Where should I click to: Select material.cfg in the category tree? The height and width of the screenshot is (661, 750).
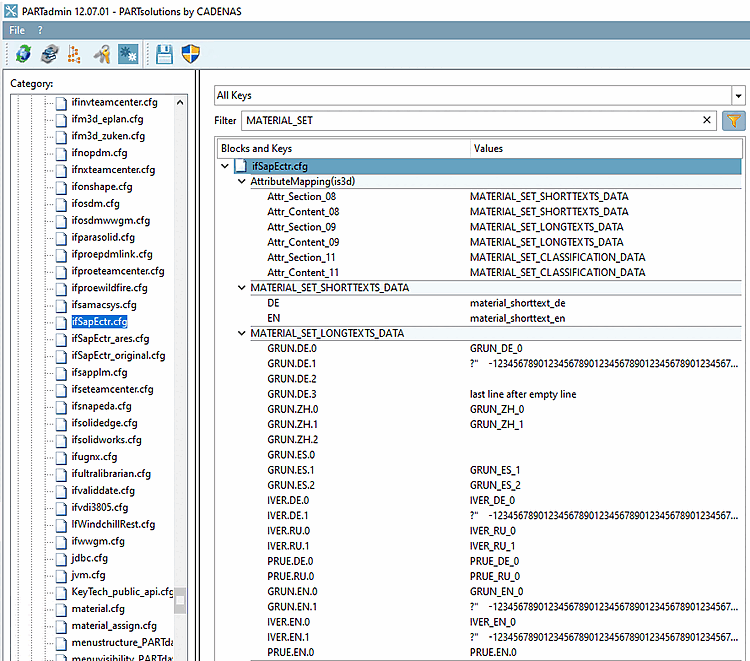click(x=98, y=609)
